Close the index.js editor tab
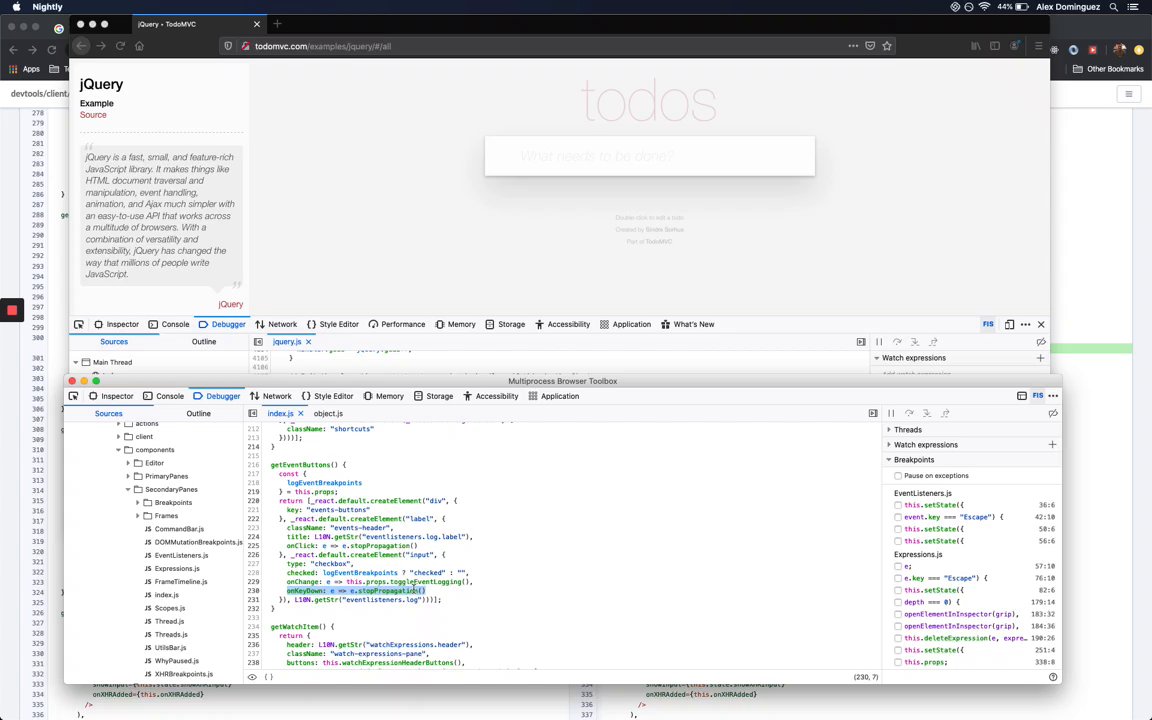The width and height of the screenshot is (1152, 720). (300, 414)
